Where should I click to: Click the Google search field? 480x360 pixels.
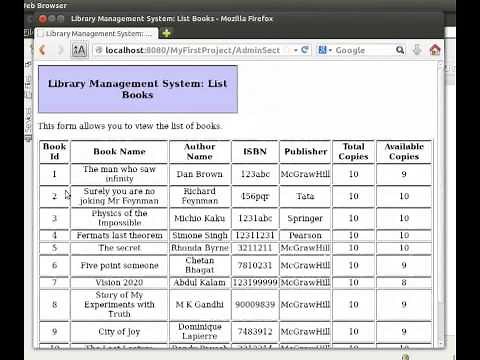pyautogui.click(x=363, y=50)
